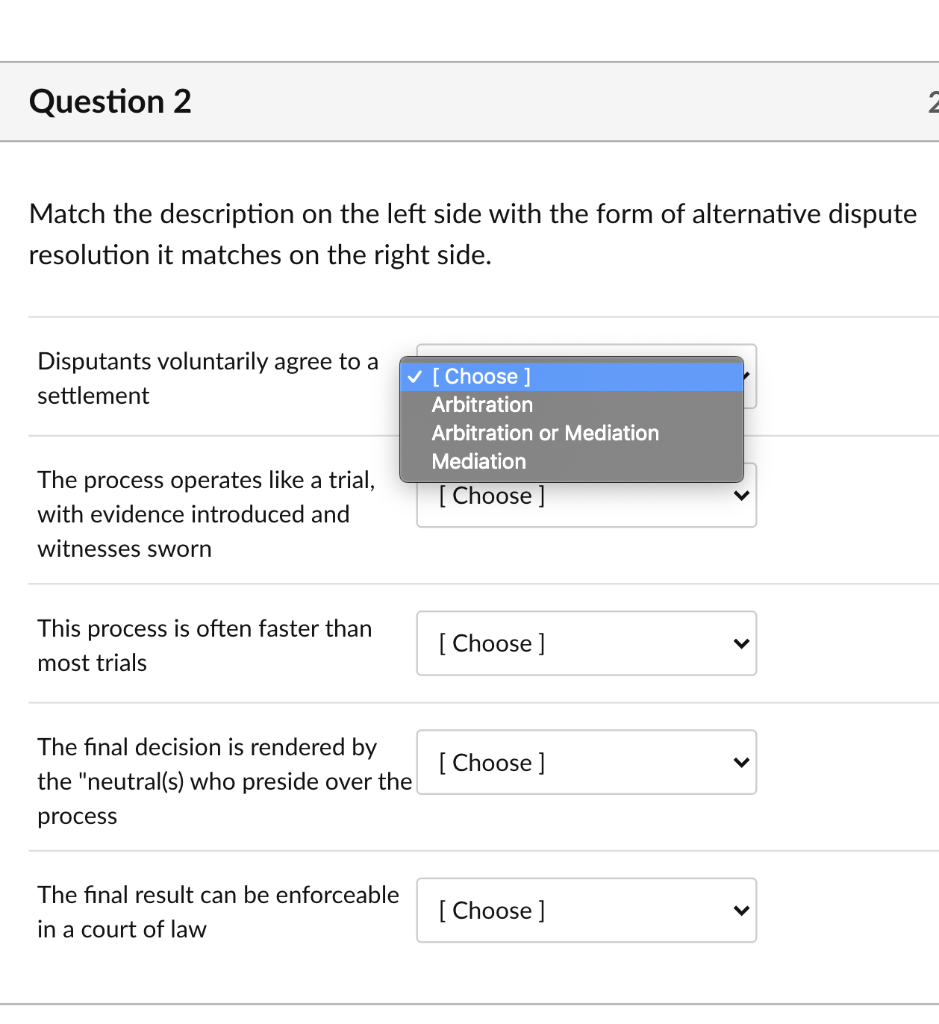Click the highlighted blue option row
The height and width of the screenshot is (1024, 939).
[572, 377]
